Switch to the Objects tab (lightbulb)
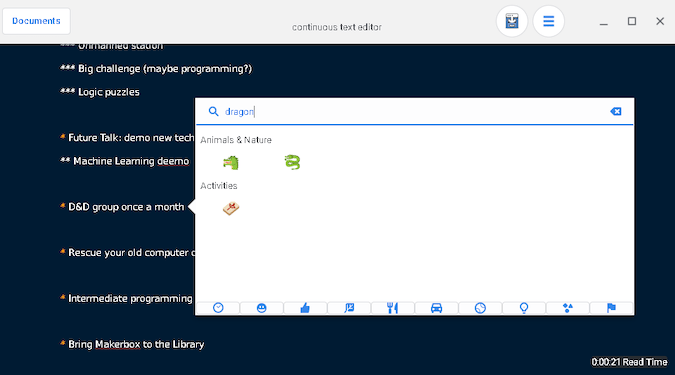The height and width of the screenshot is (375, 675). coord(524,308)
